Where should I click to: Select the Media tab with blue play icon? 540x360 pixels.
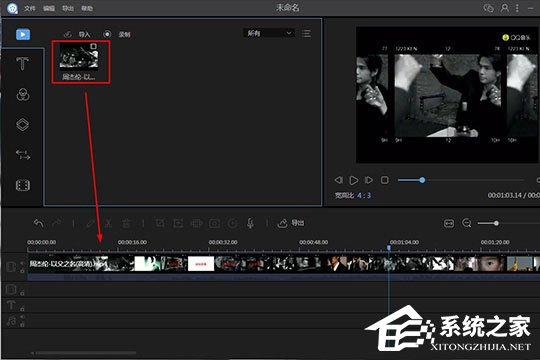coord(23,34)
